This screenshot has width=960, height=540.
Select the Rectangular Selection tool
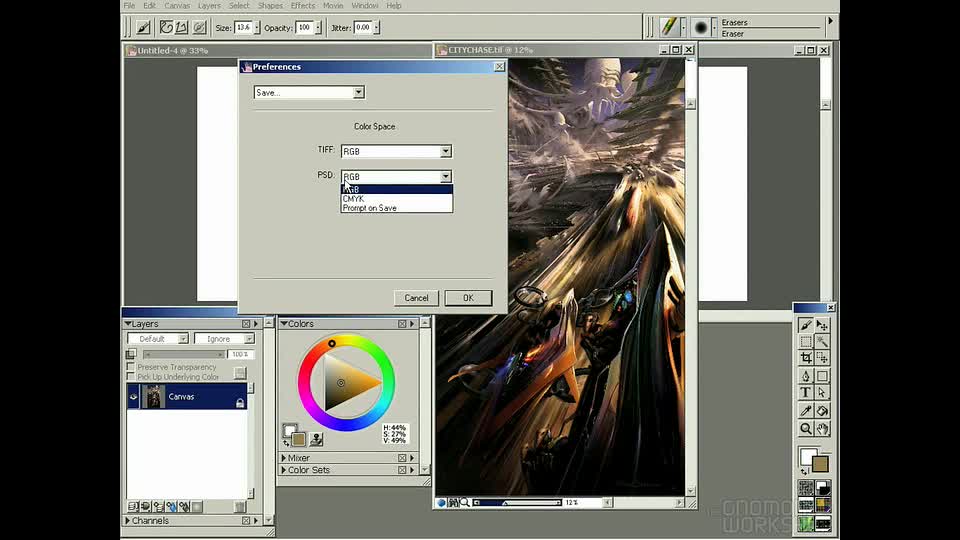coord(806,342)
